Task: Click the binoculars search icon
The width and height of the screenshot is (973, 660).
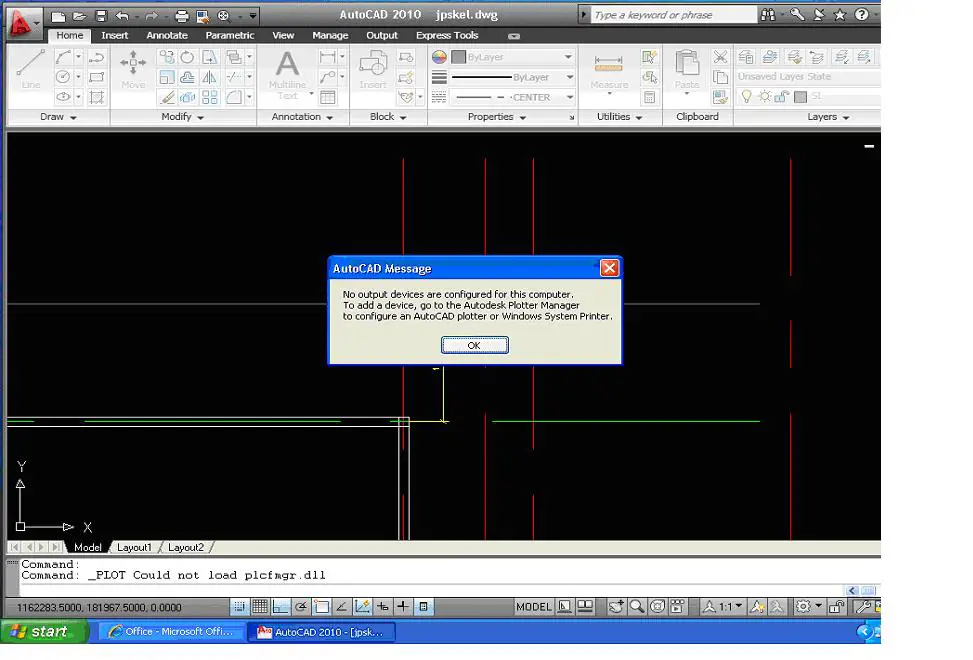Action: coord(768,15)
